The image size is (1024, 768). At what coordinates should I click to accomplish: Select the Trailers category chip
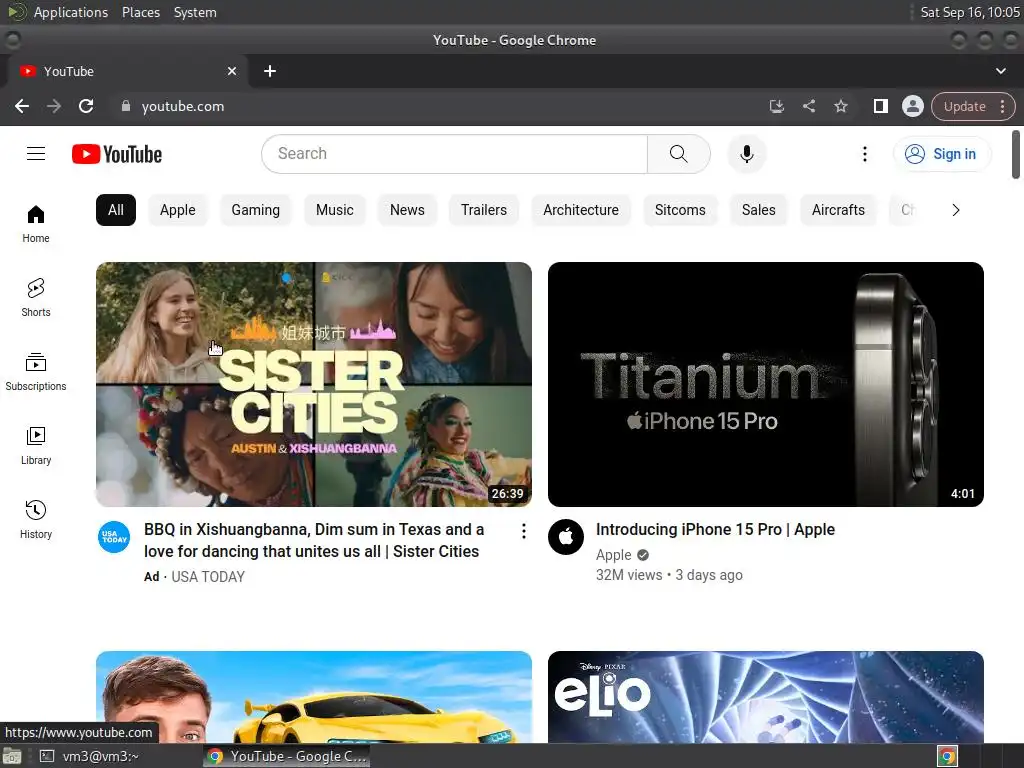[x=484, y=210]
